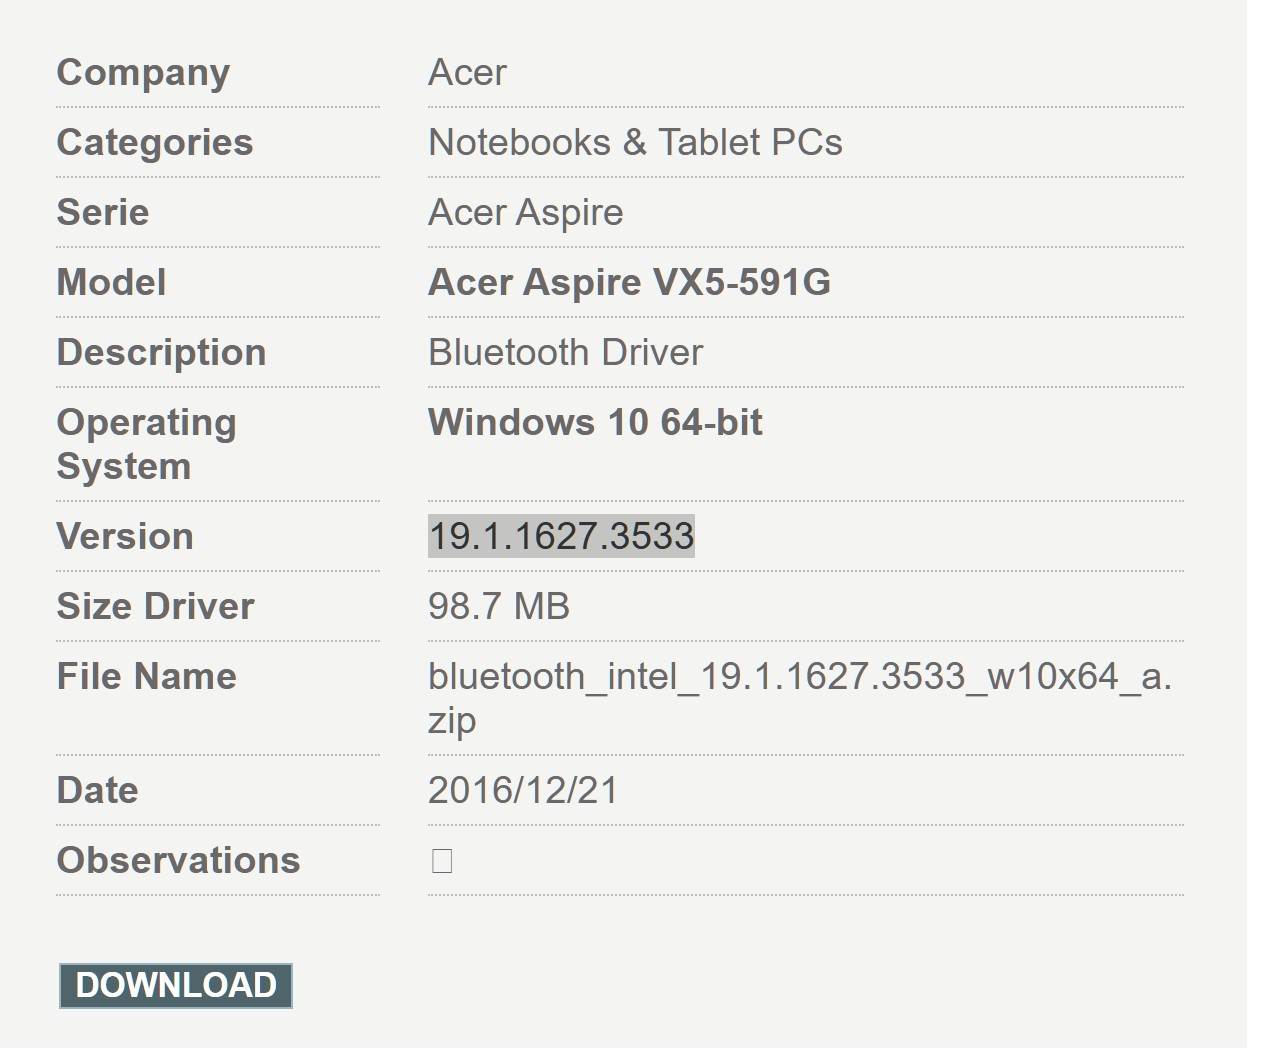Click the bluetooth_intel zip file name
The width and height of the screenshot is (1268, 1050).
tap(800, 698)
